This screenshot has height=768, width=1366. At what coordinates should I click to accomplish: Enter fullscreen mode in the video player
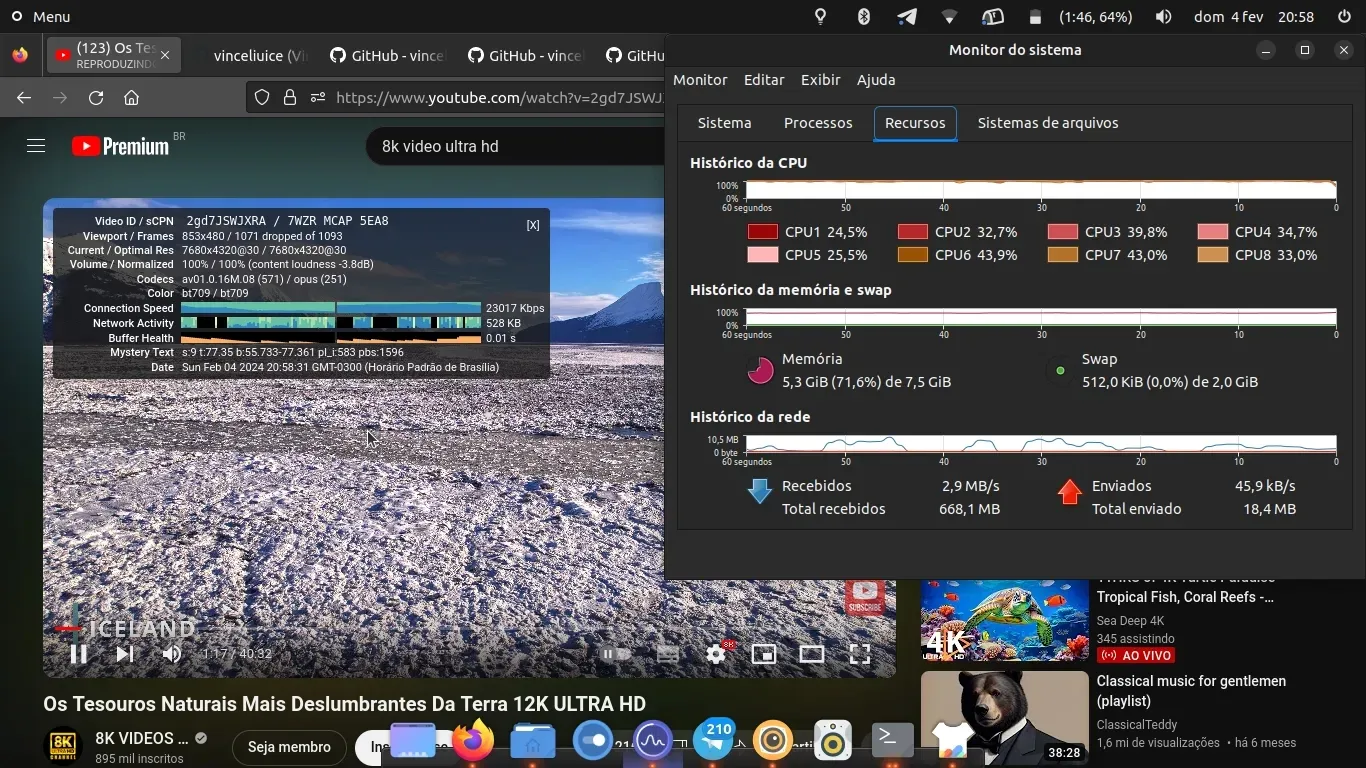[859, 654]
